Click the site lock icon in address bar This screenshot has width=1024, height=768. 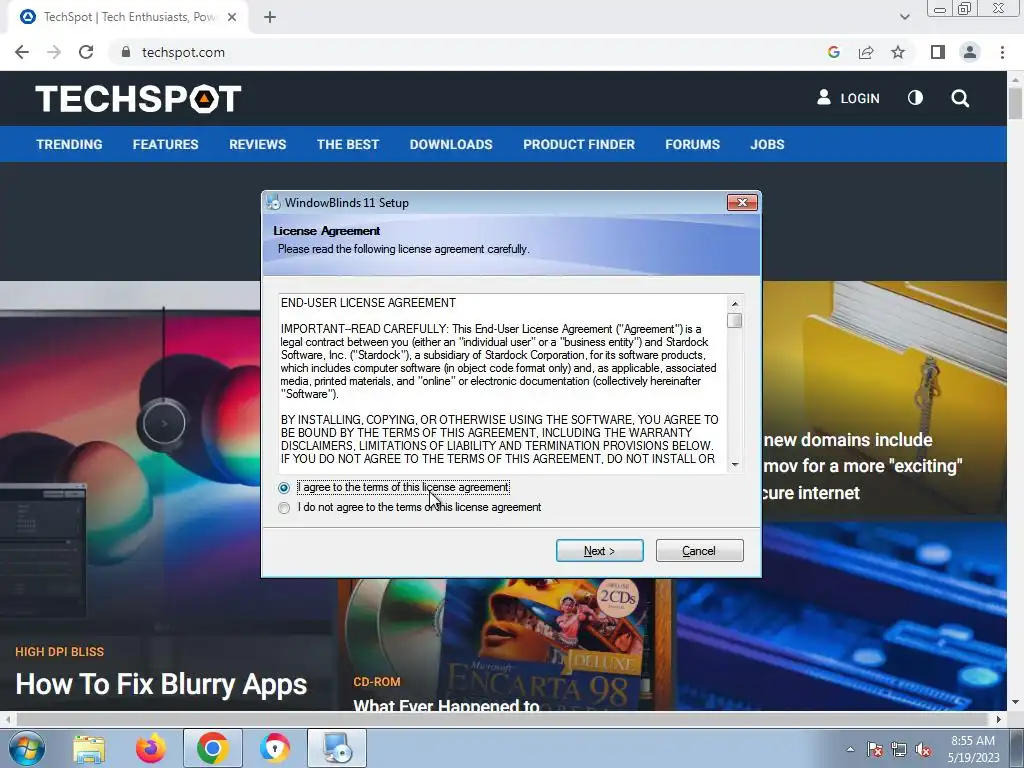126,52
